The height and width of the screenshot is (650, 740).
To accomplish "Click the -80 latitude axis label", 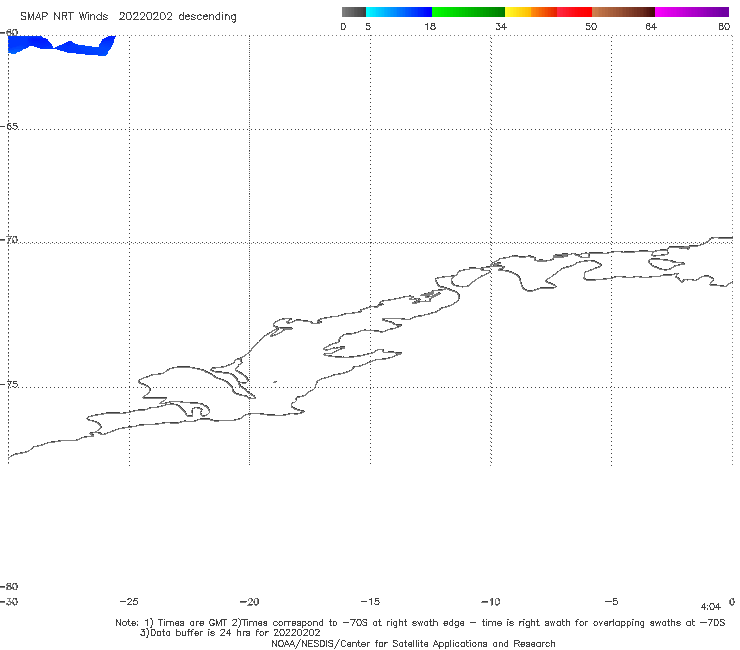I will 9,586.
